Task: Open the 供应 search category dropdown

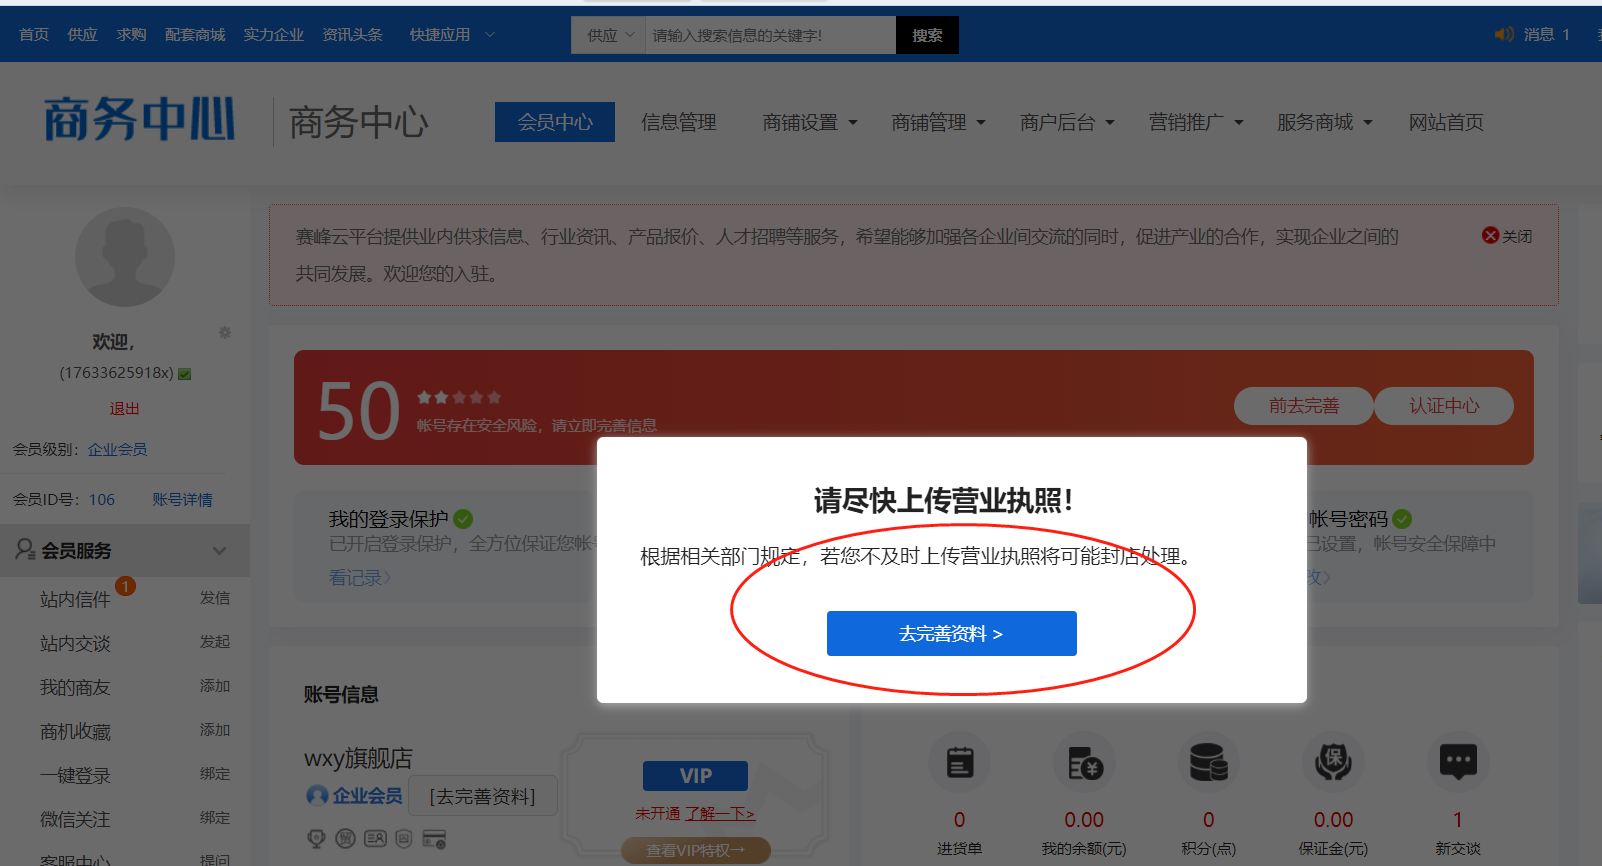Action: (609, 35)
